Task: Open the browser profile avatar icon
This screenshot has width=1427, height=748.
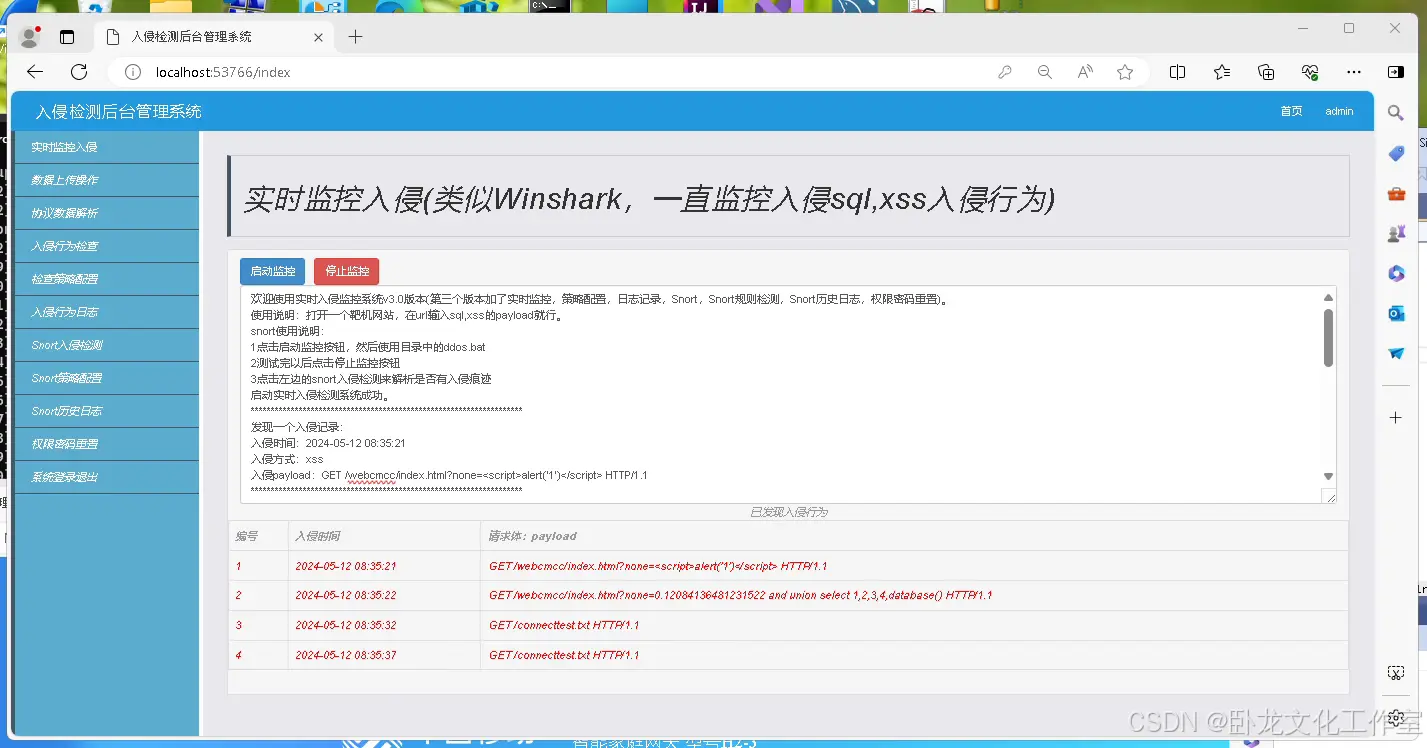Action: tap(29, 37)
